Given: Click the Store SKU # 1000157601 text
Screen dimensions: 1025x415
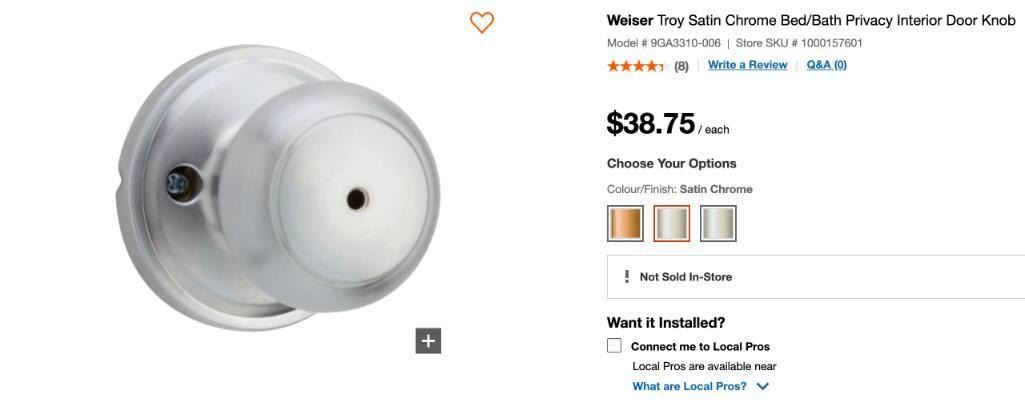Looking at the screenshot, I should 799,43.
